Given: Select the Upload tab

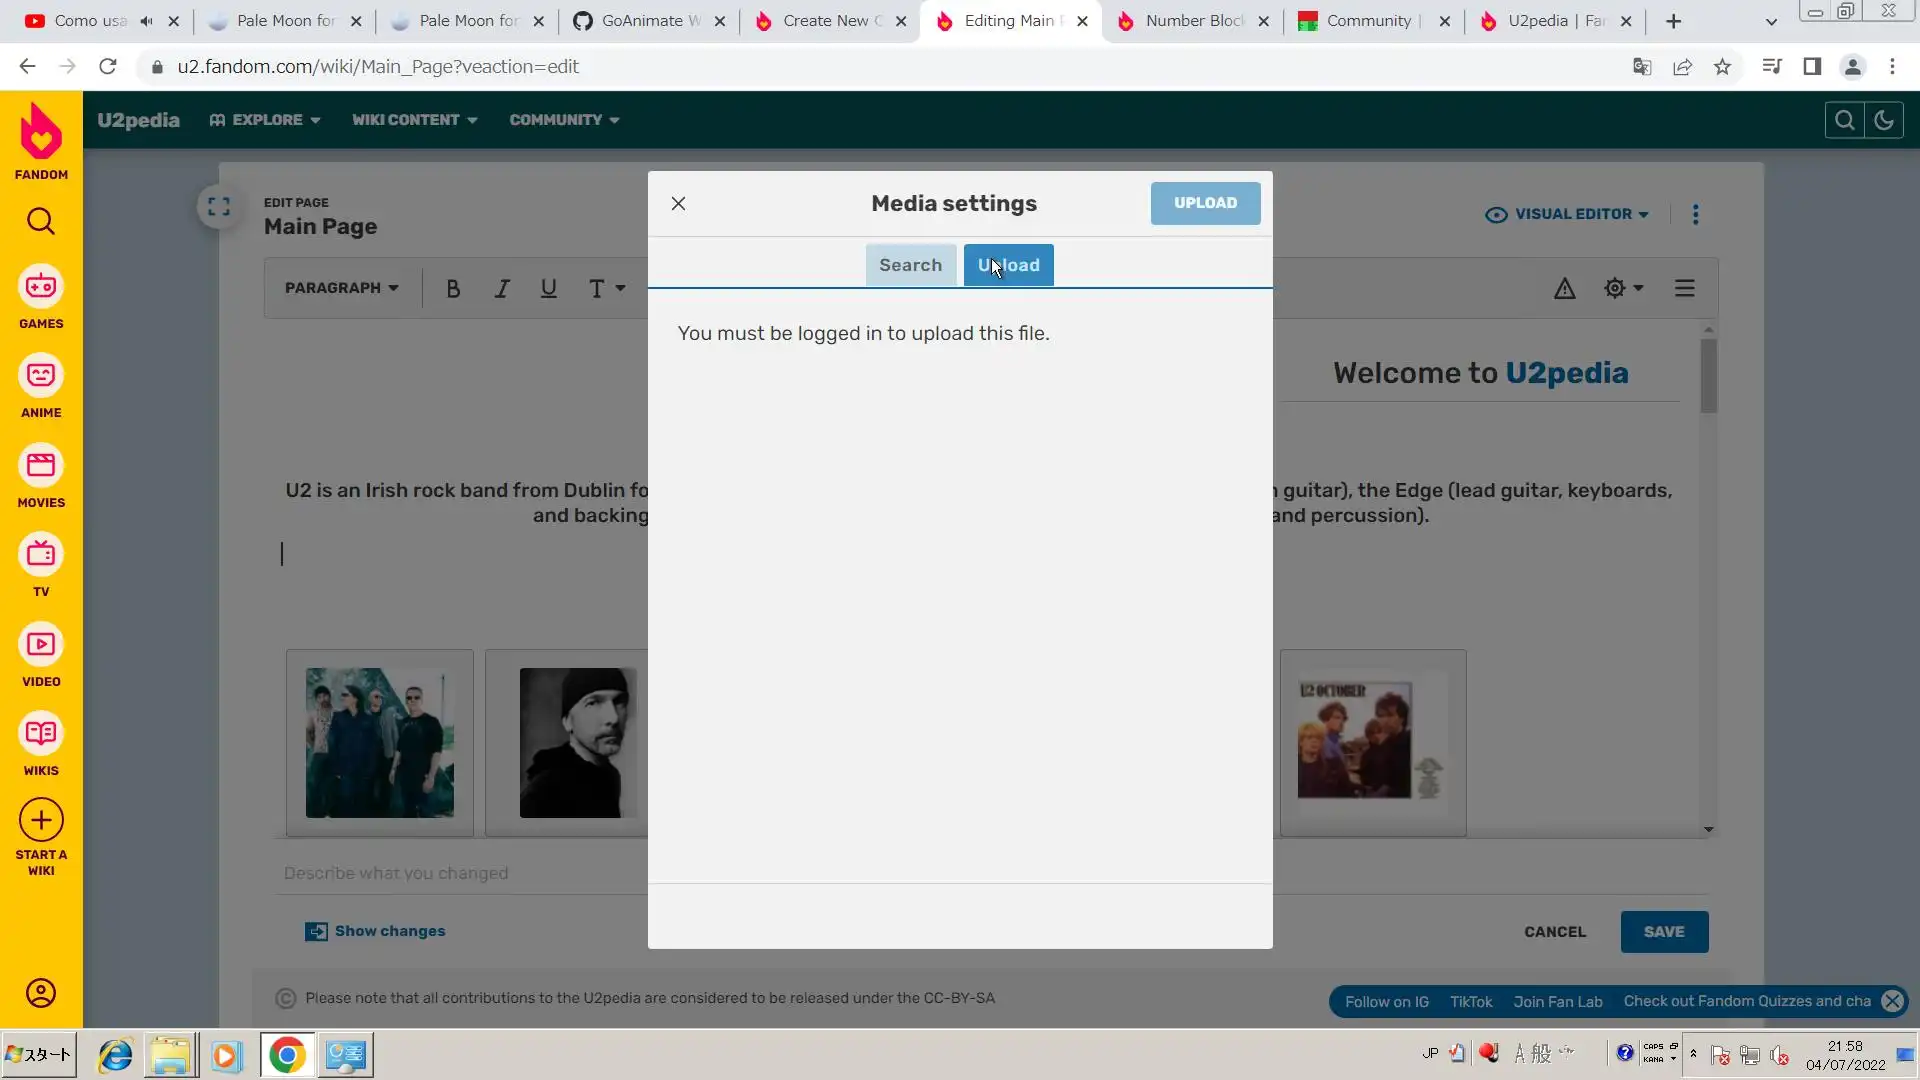Looking at the screenshot, I should click(x=1008, y=265).
